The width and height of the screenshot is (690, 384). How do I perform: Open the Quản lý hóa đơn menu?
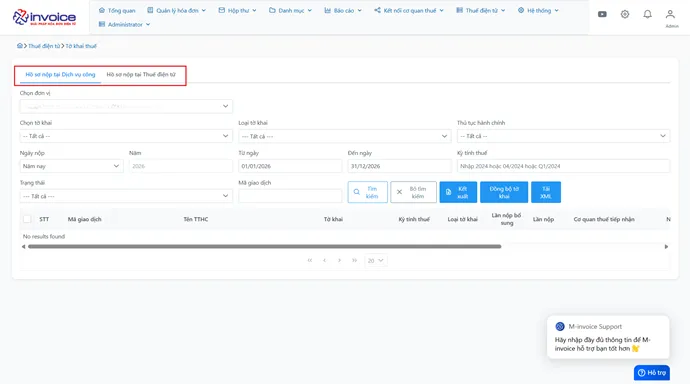pyautogui.click(x=176, y=10)
